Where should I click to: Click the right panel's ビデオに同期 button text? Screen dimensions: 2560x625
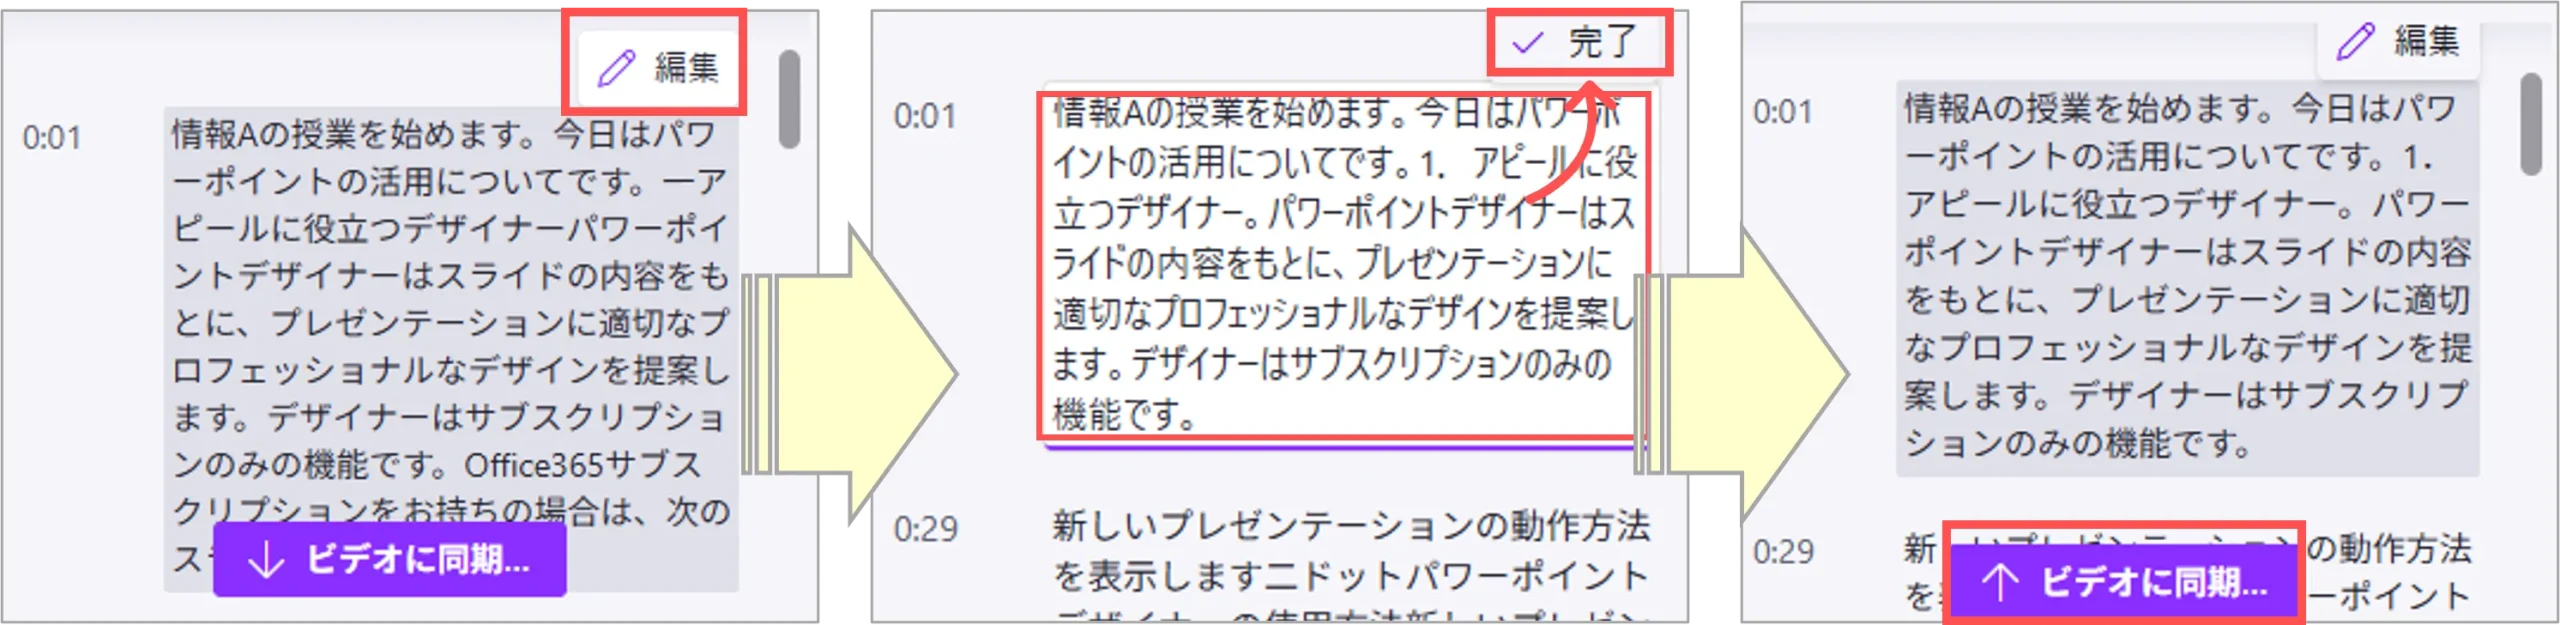pos(2154,581)
